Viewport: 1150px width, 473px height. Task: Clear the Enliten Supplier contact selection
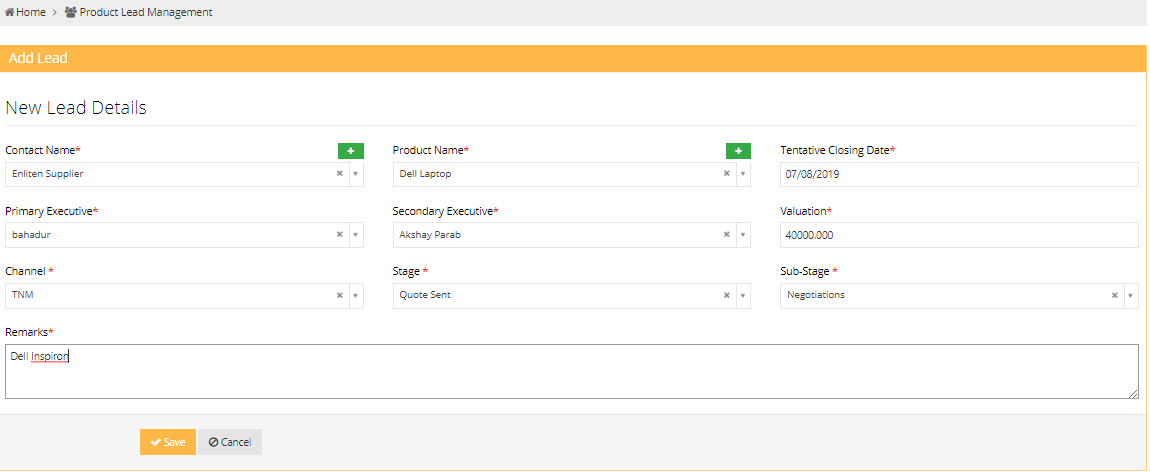click(339, 174)
